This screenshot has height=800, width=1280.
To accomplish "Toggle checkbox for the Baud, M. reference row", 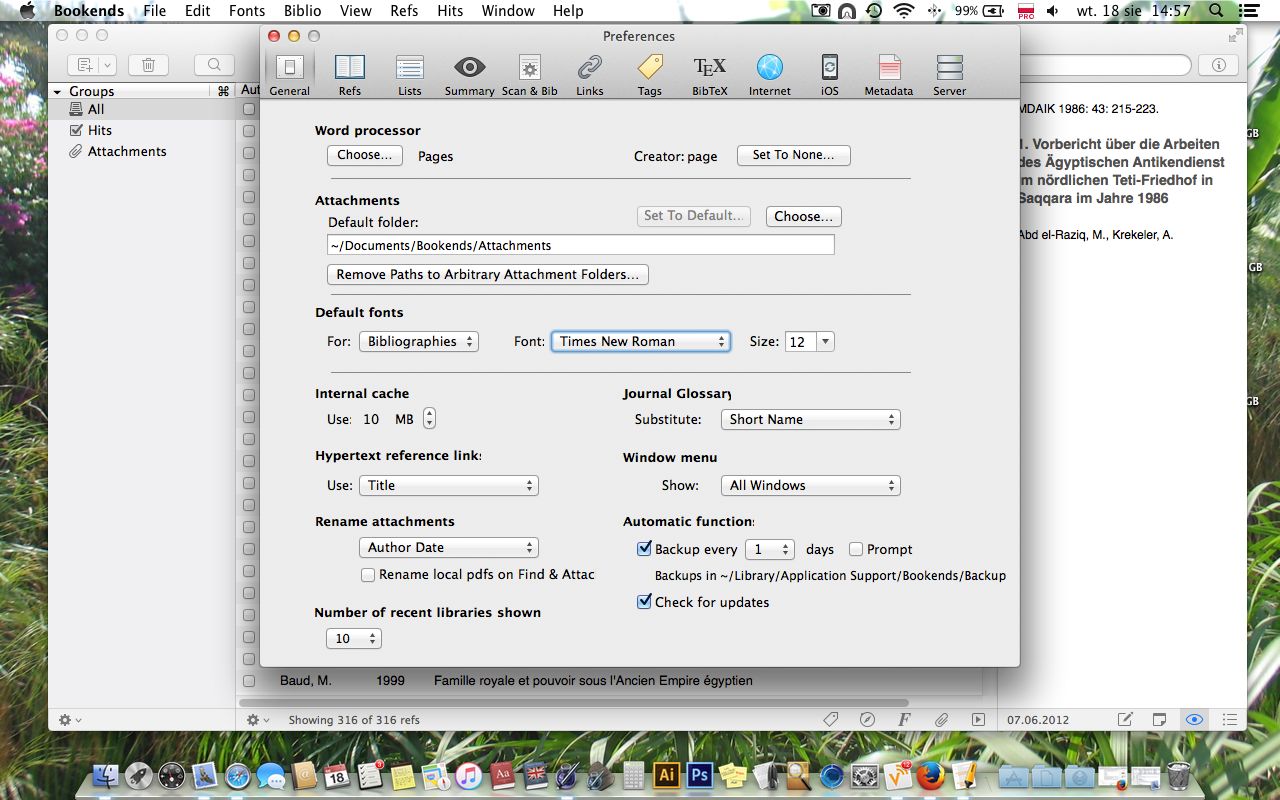I will point(249,681).
